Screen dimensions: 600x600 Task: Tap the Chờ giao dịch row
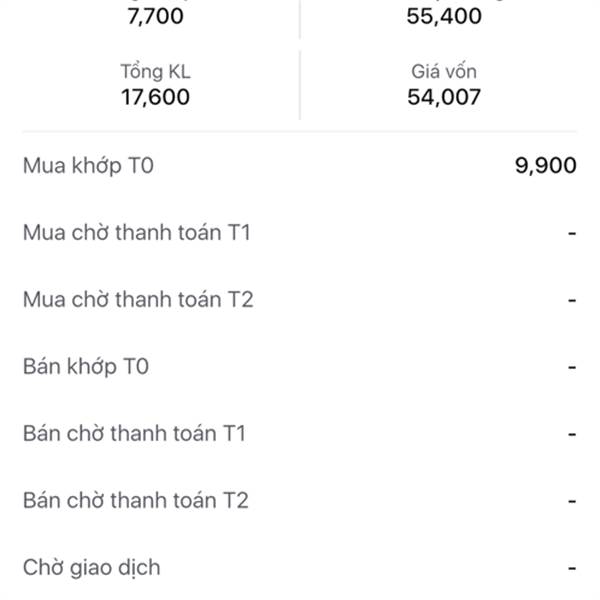click(x=300, y=567)
